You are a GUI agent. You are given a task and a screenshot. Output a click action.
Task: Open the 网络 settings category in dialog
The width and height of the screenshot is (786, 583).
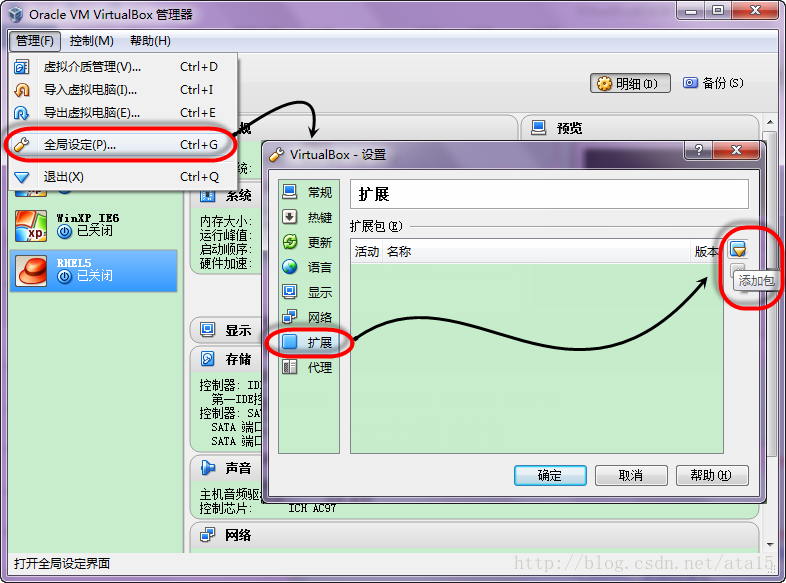309,317
